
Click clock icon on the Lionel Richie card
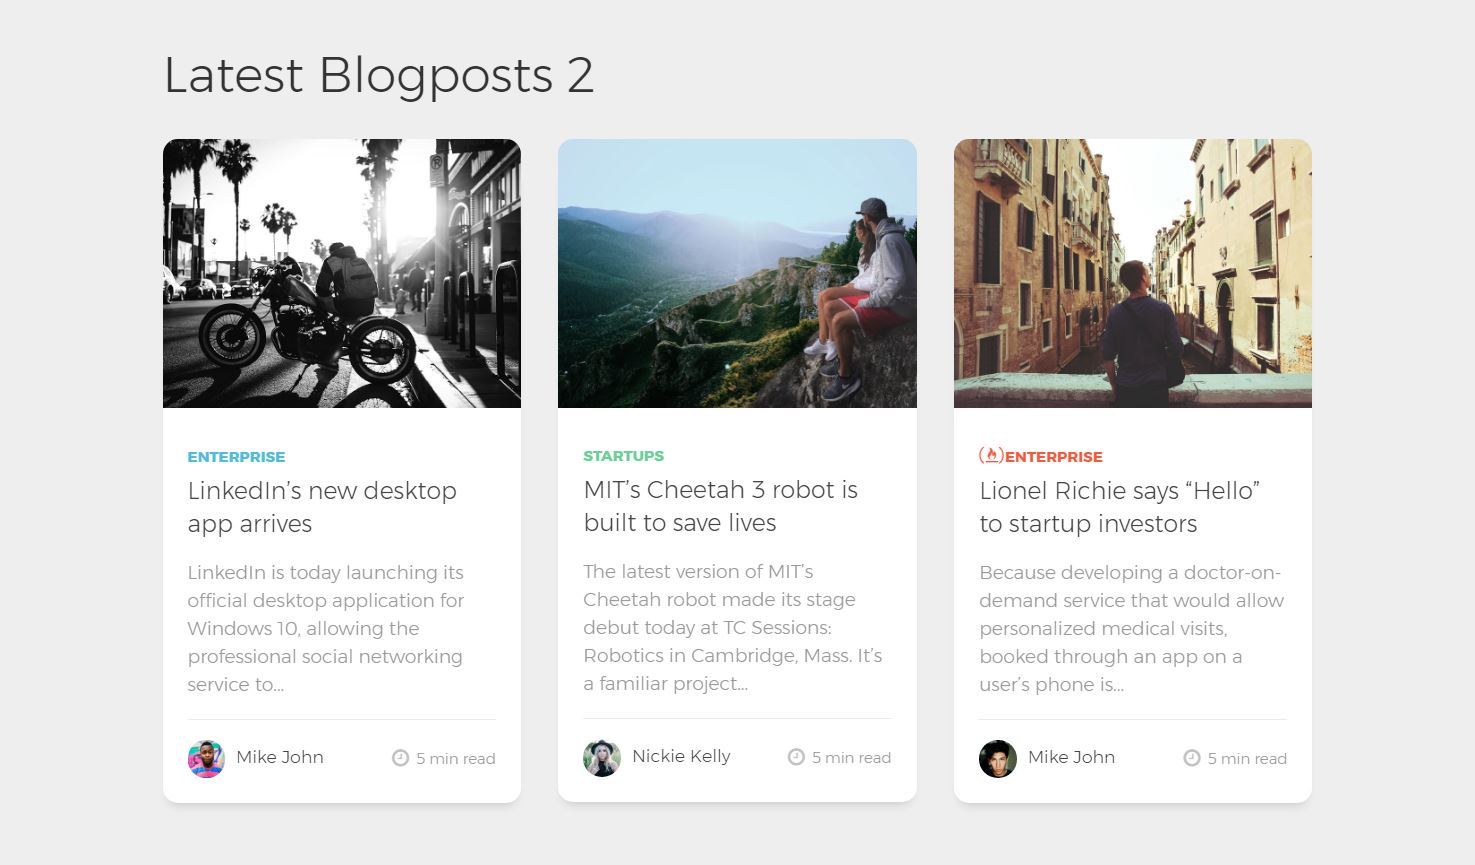(1191, 758)
